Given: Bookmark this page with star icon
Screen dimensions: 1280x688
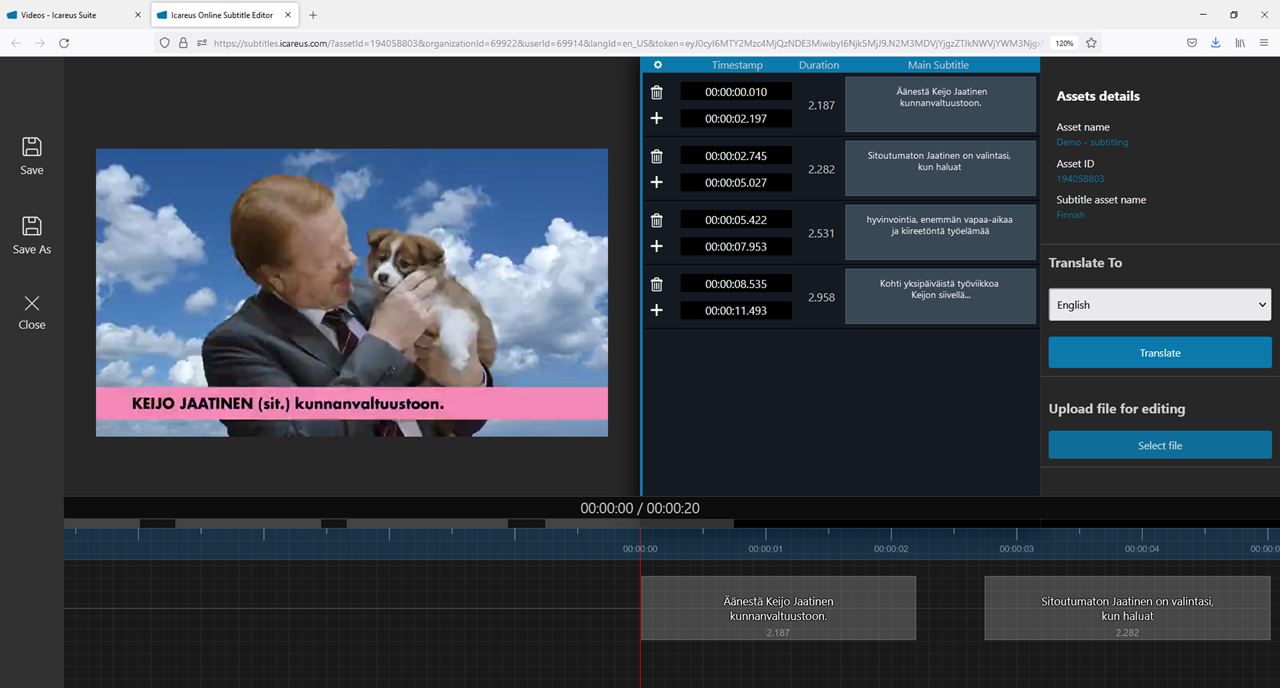Looking at the screenshot, I should coord(1091,43).
